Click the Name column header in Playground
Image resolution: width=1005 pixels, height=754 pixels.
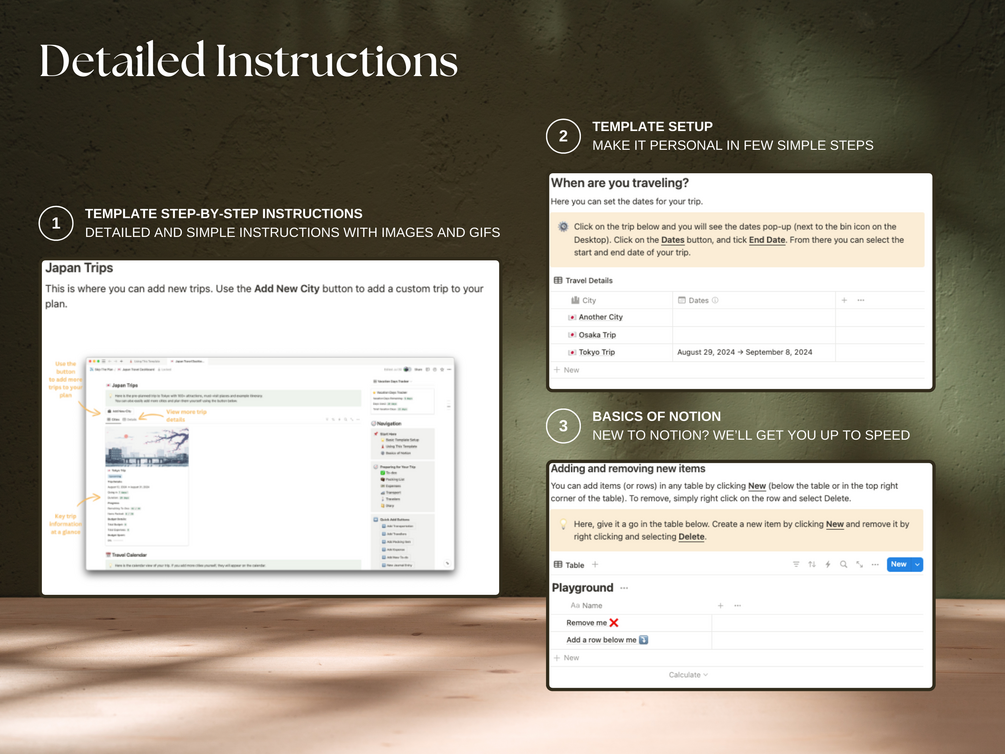[586, 605]
